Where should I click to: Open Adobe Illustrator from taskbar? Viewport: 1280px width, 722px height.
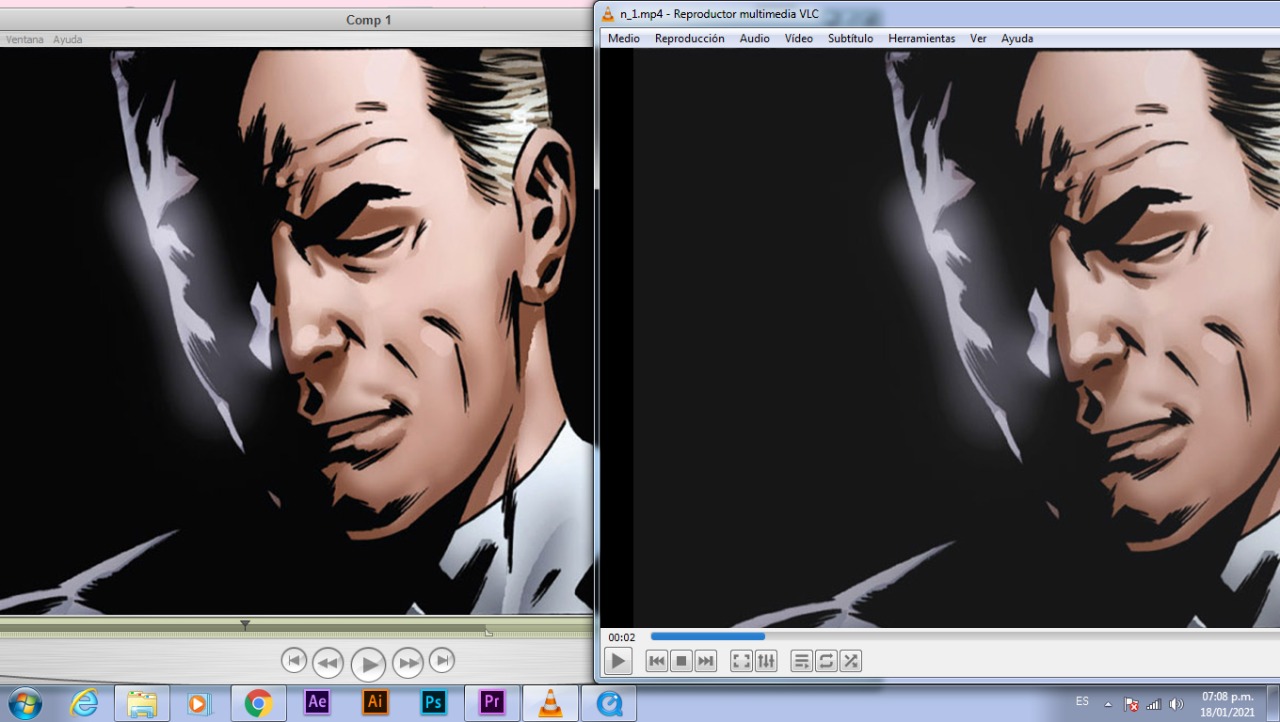click(375, 702)
